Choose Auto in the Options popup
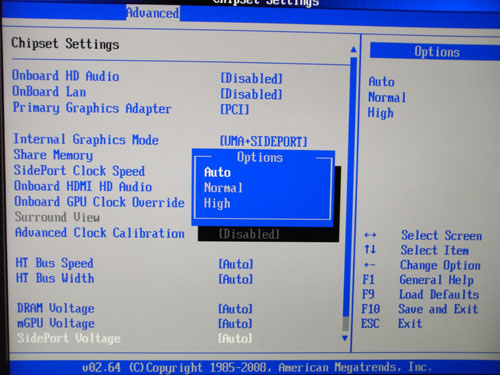The width and height of the screenshot is (500, 375). [217, 172]
